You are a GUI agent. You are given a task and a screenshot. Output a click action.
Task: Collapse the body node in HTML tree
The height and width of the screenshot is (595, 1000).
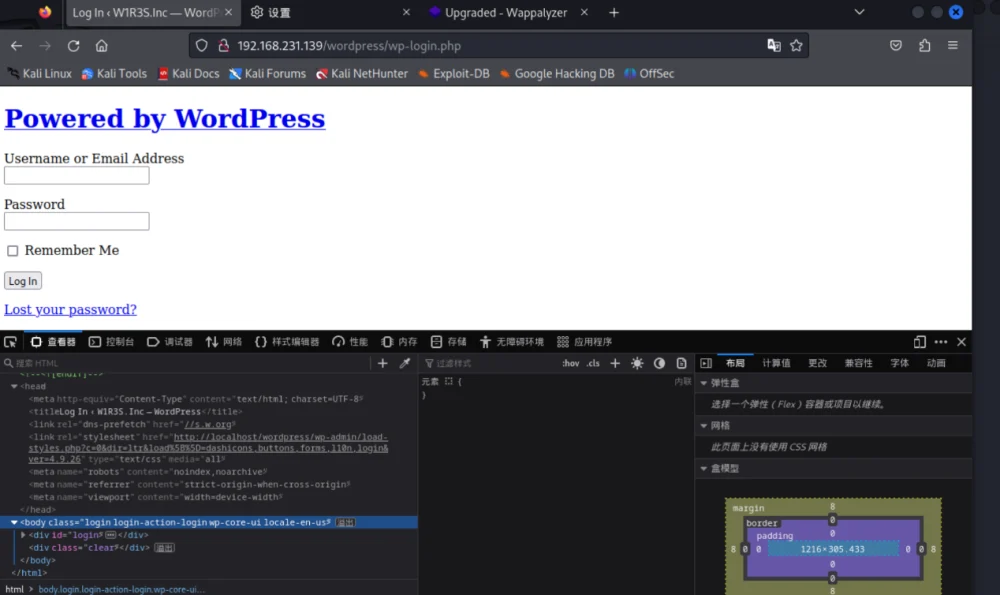pyautogui.click(x=14, y=522)
